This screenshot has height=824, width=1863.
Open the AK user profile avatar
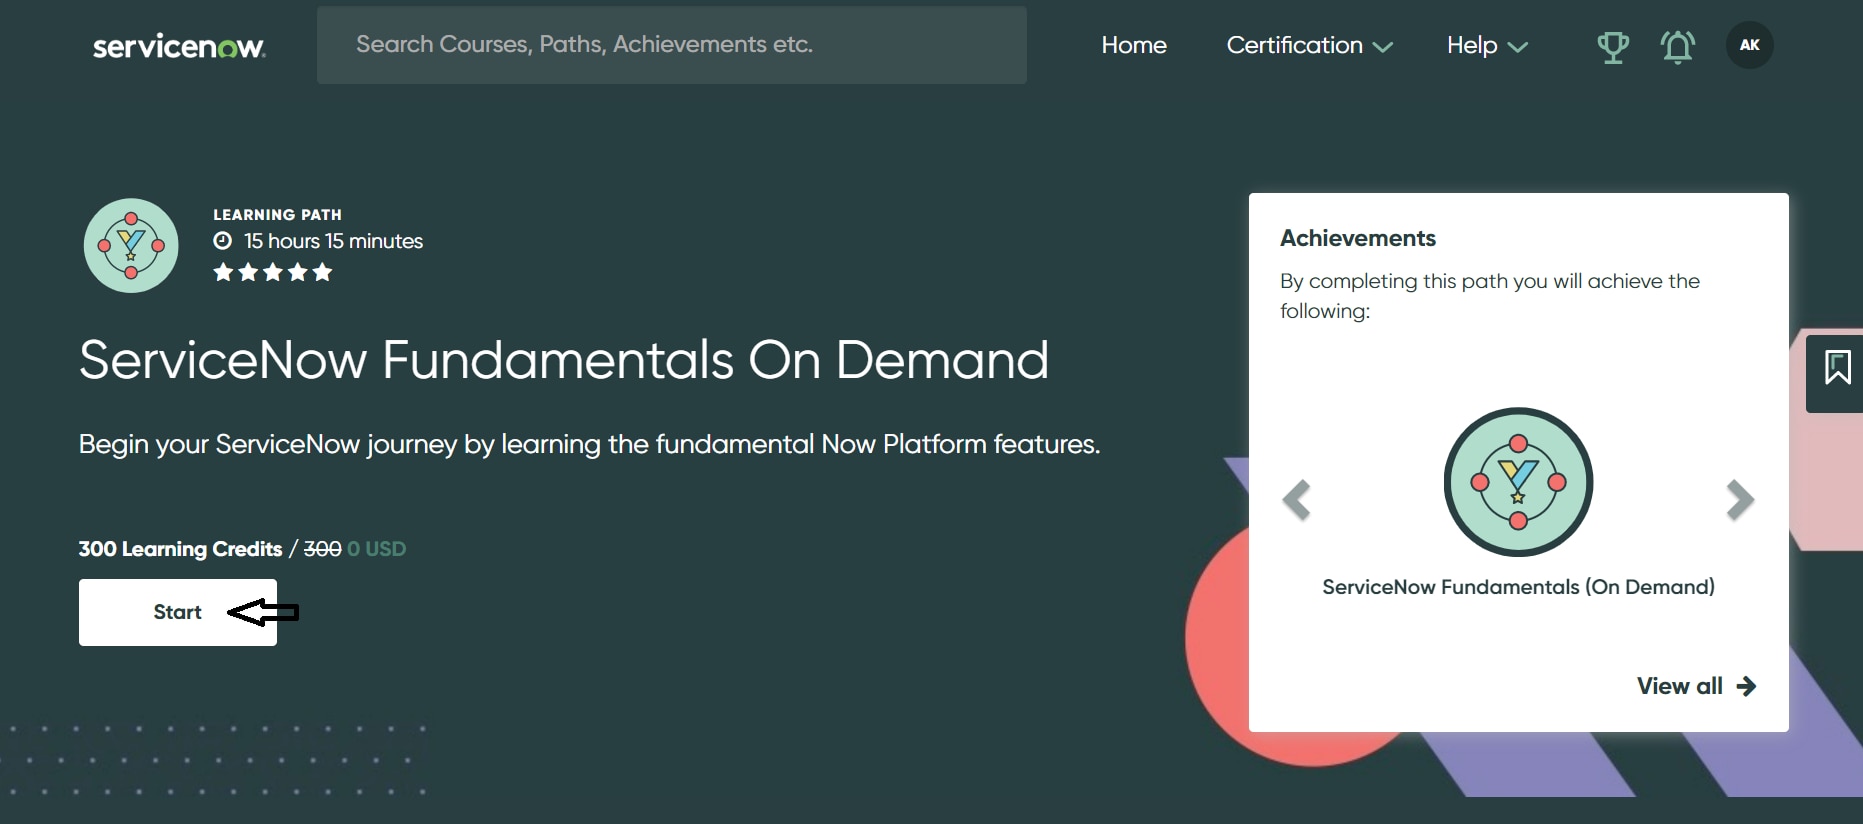(x=1749, y=45)
